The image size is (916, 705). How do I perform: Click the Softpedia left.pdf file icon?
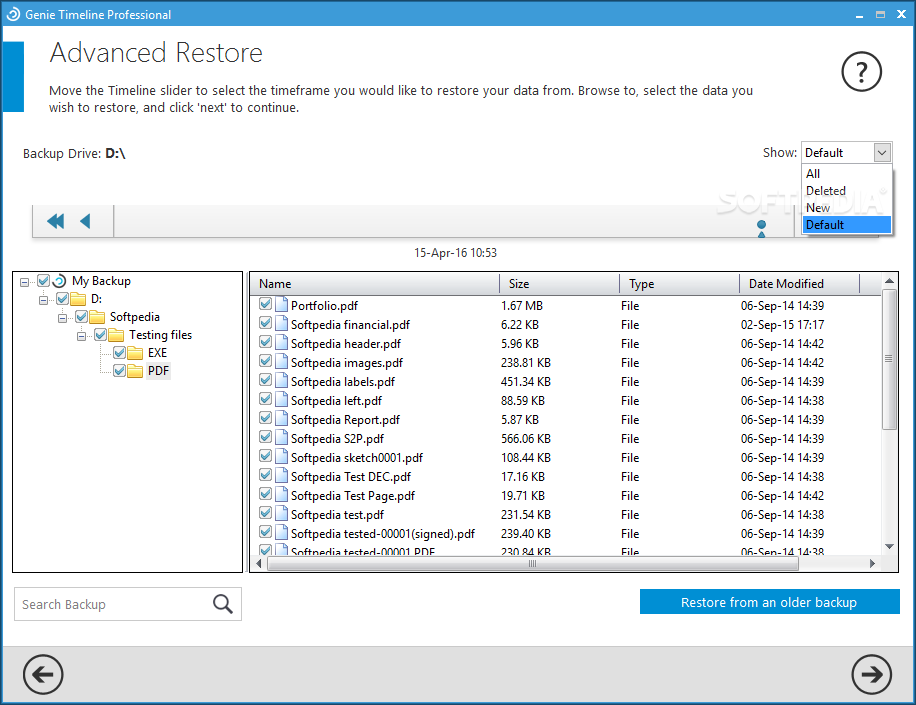pos(281,400)
